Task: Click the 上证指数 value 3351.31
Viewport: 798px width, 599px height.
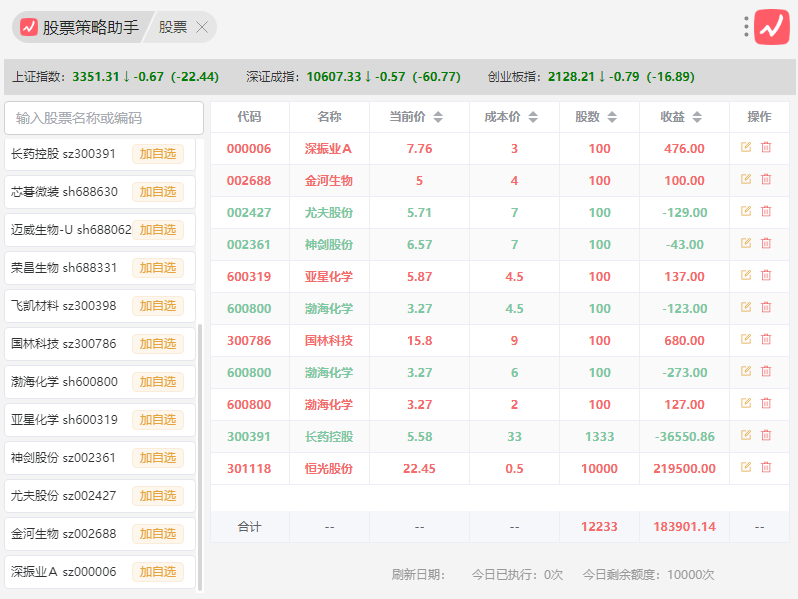Action: [95, 77]
